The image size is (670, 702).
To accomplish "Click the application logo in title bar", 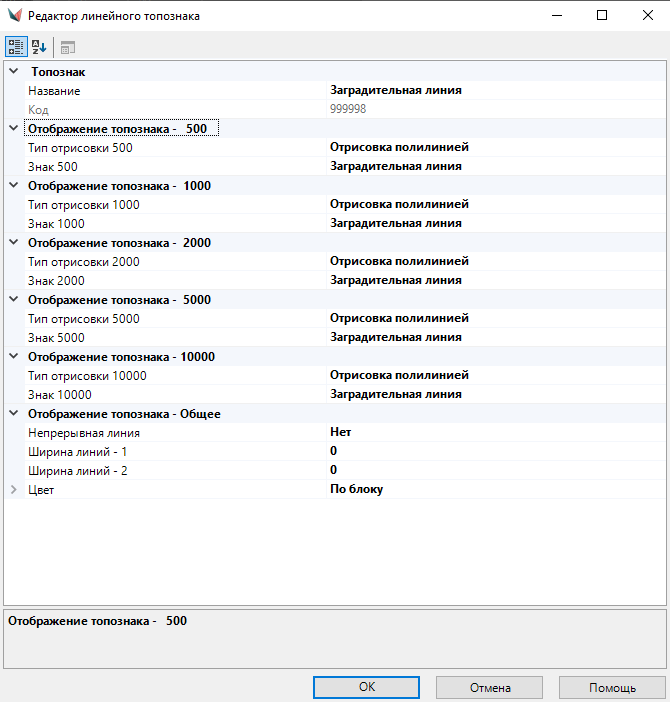I will click(x=14, y=16).
